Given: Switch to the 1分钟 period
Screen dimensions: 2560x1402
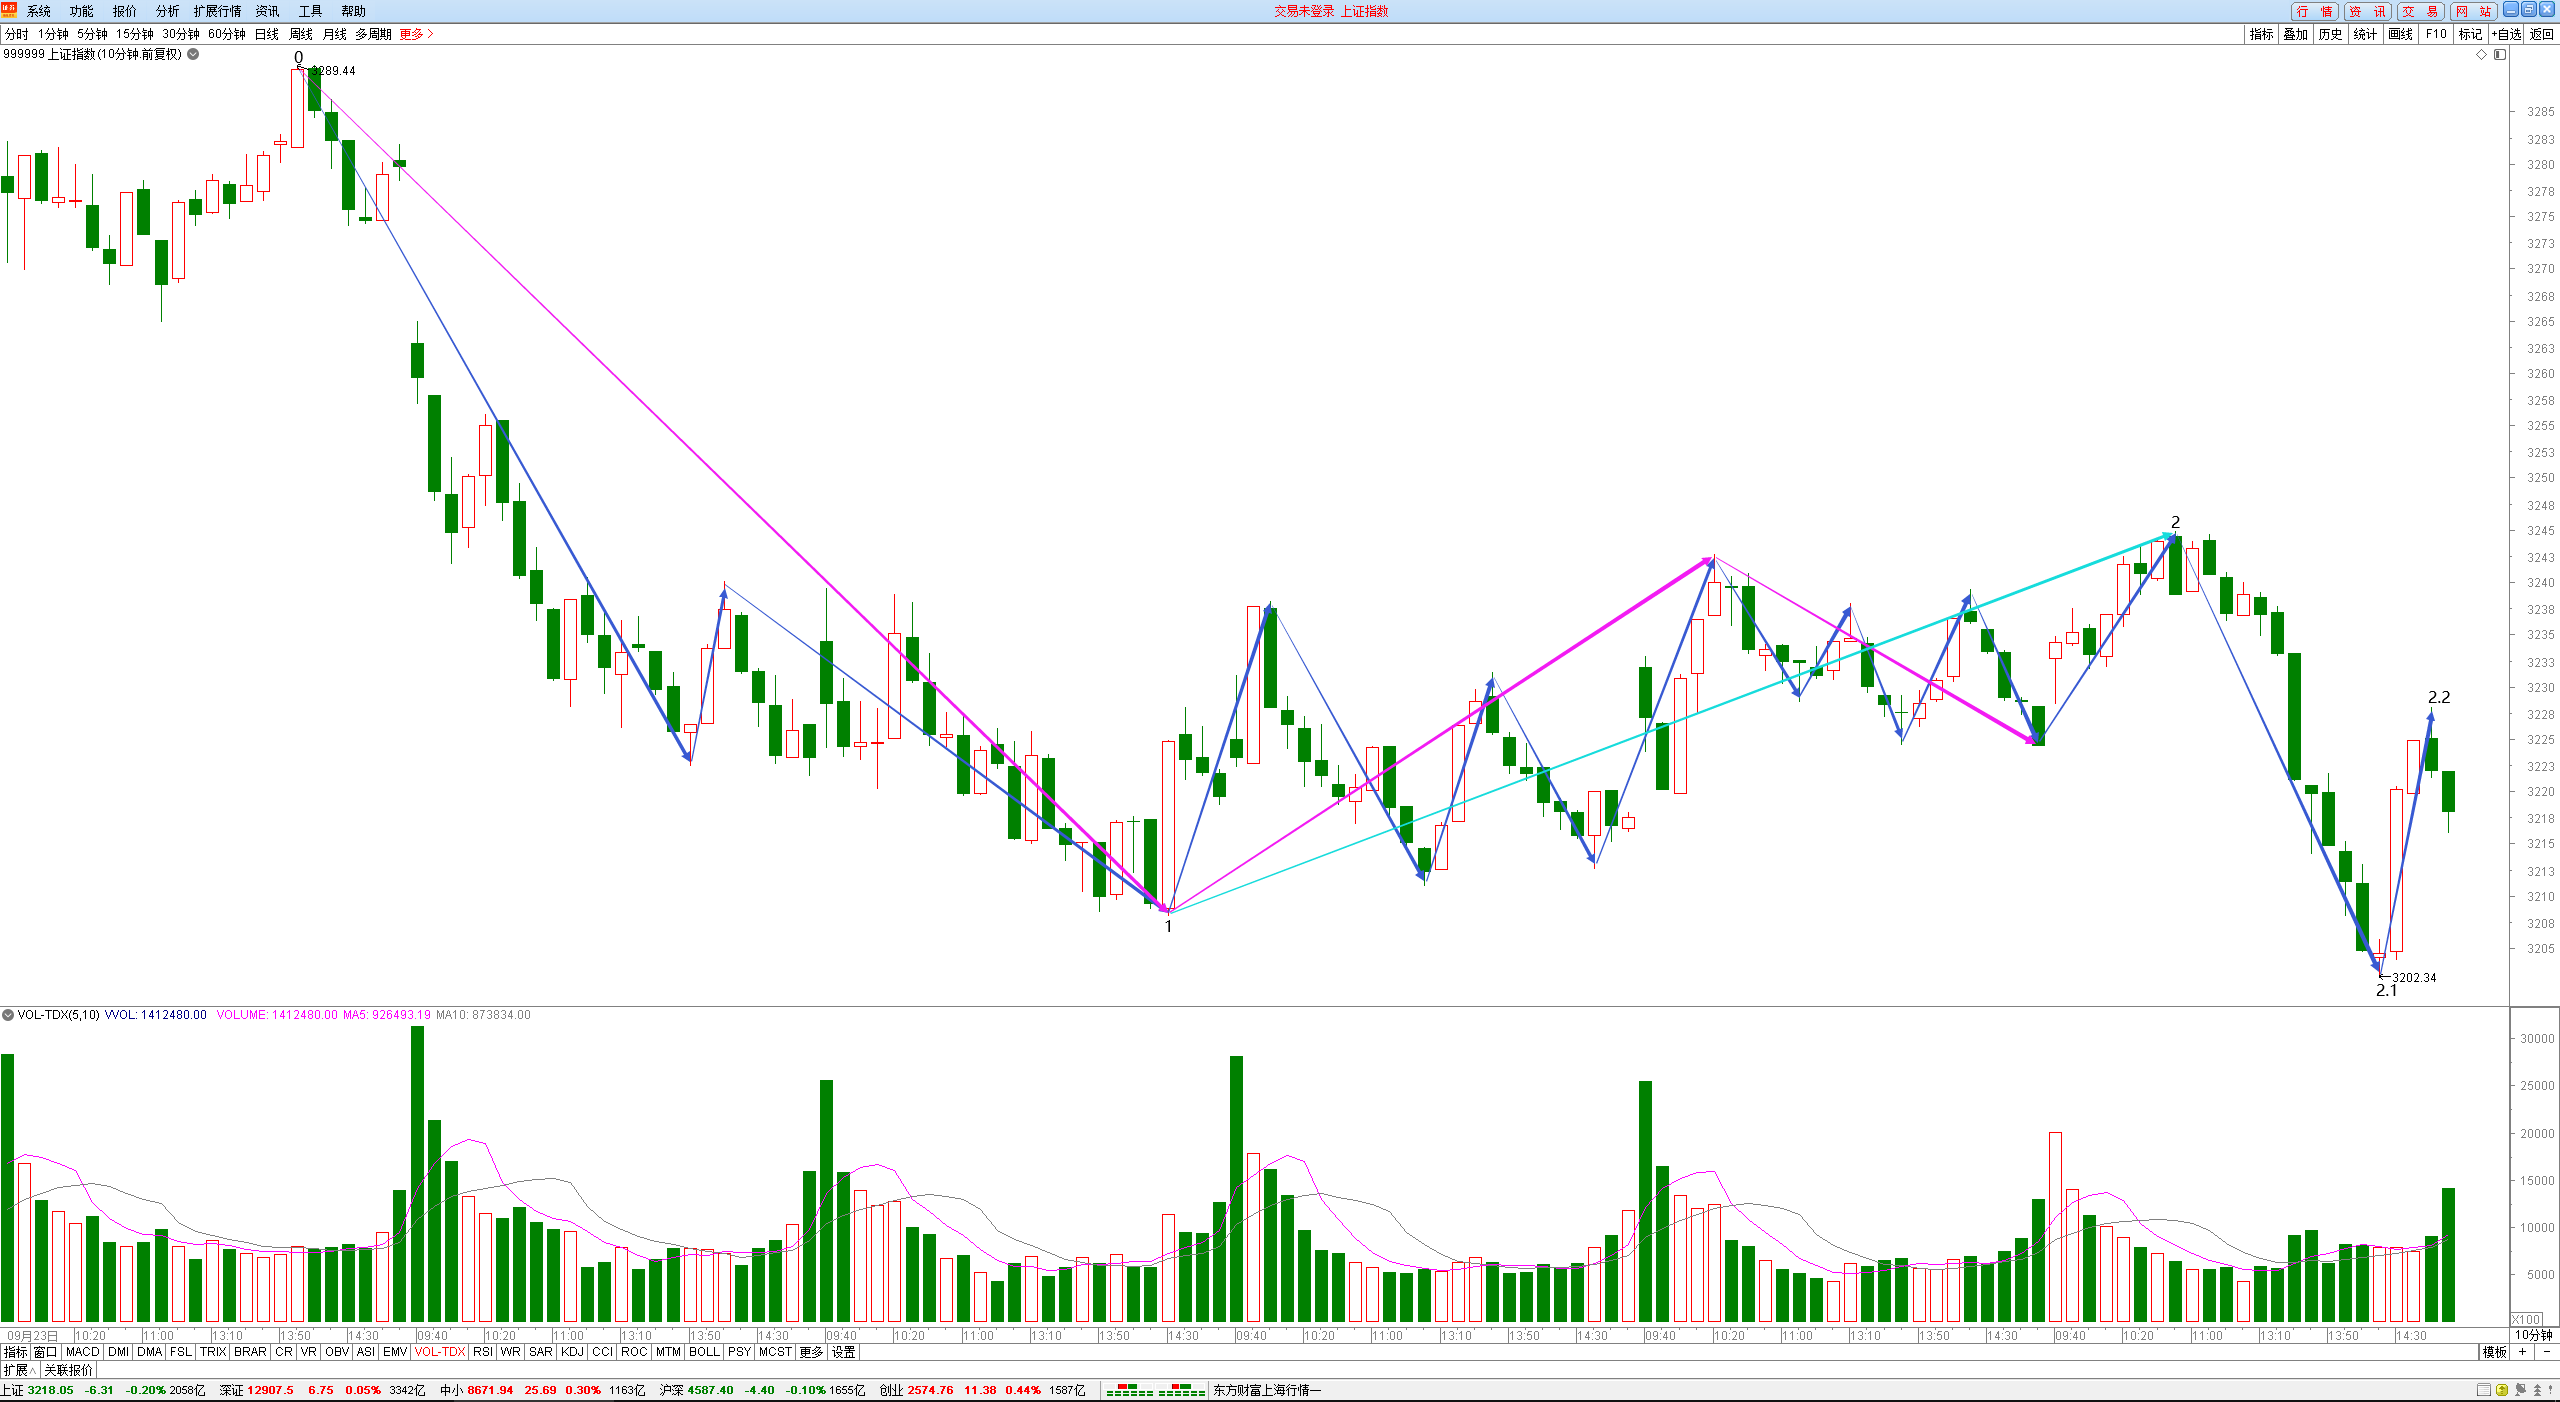Looking at the screenshot, I should (54, 34).
